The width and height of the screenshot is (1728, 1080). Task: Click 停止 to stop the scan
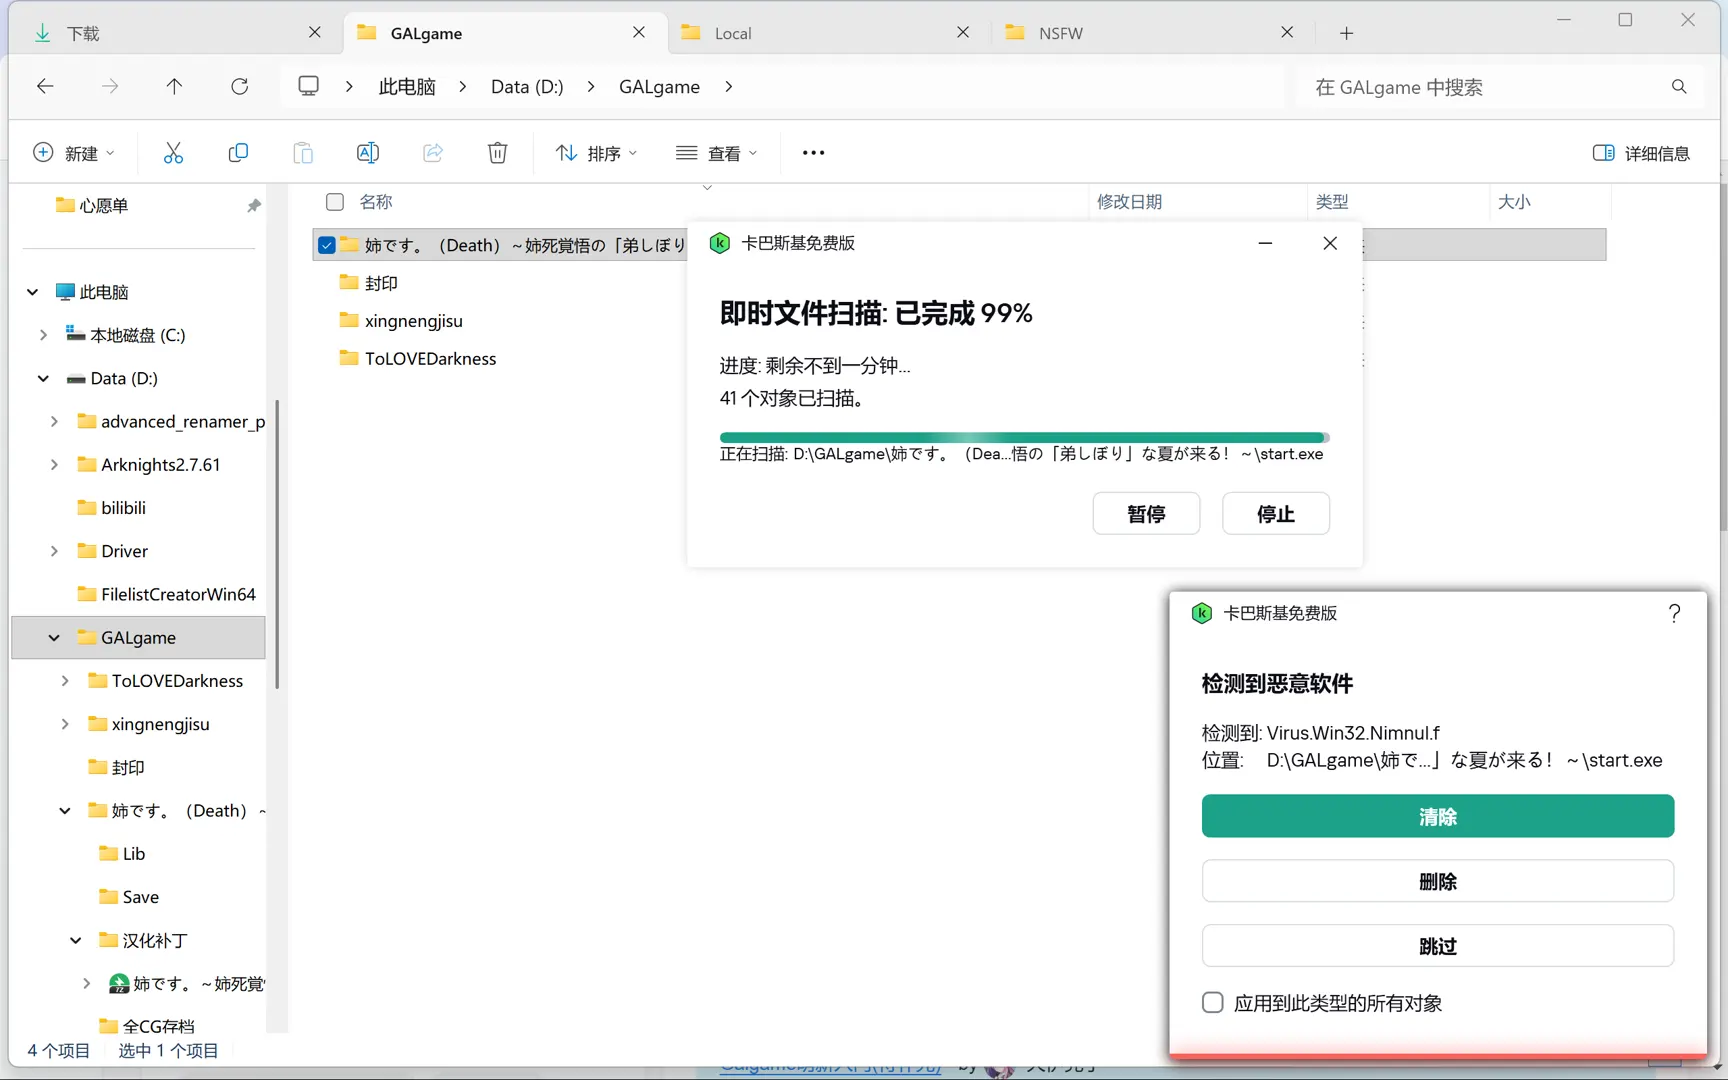click(1276, 514)
